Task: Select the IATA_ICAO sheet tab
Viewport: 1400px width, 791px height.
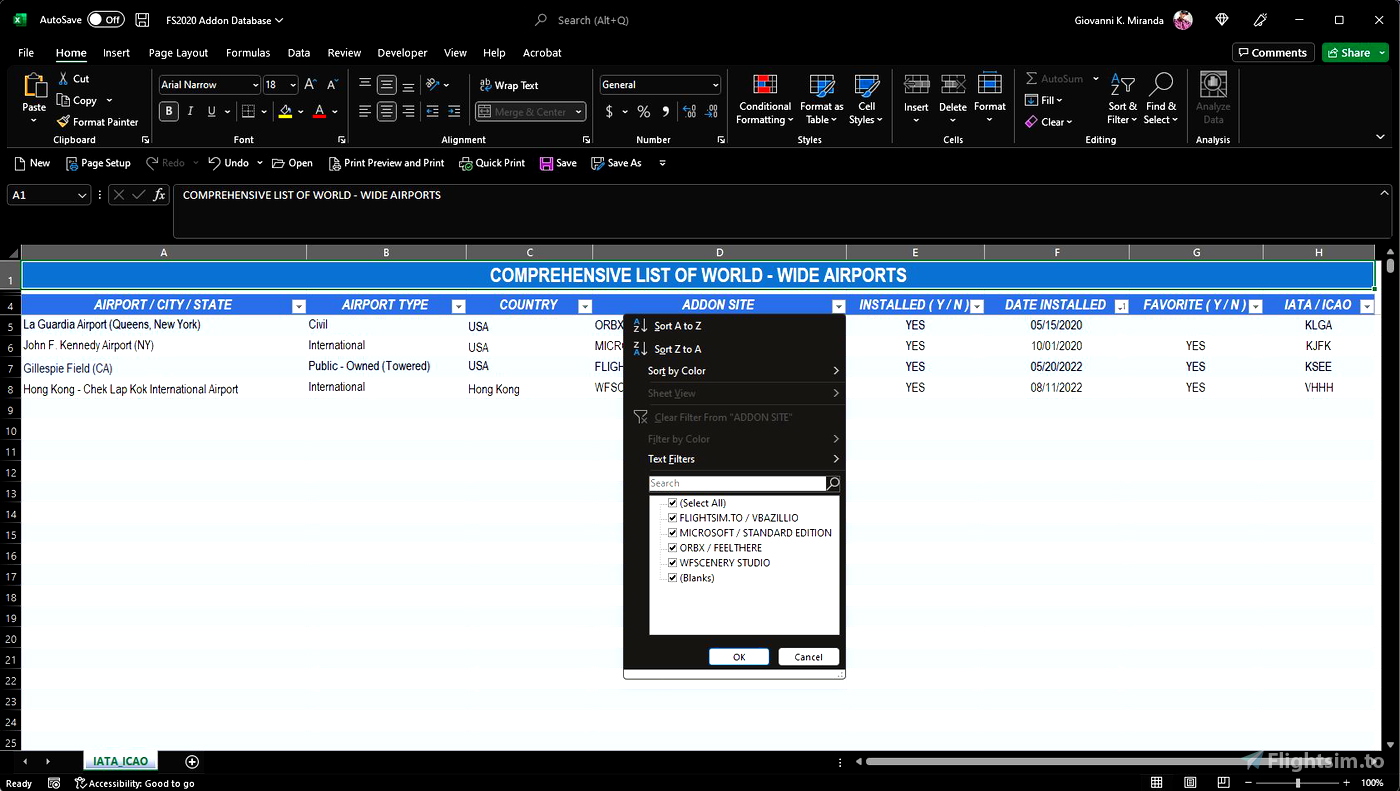Action: 120,762
